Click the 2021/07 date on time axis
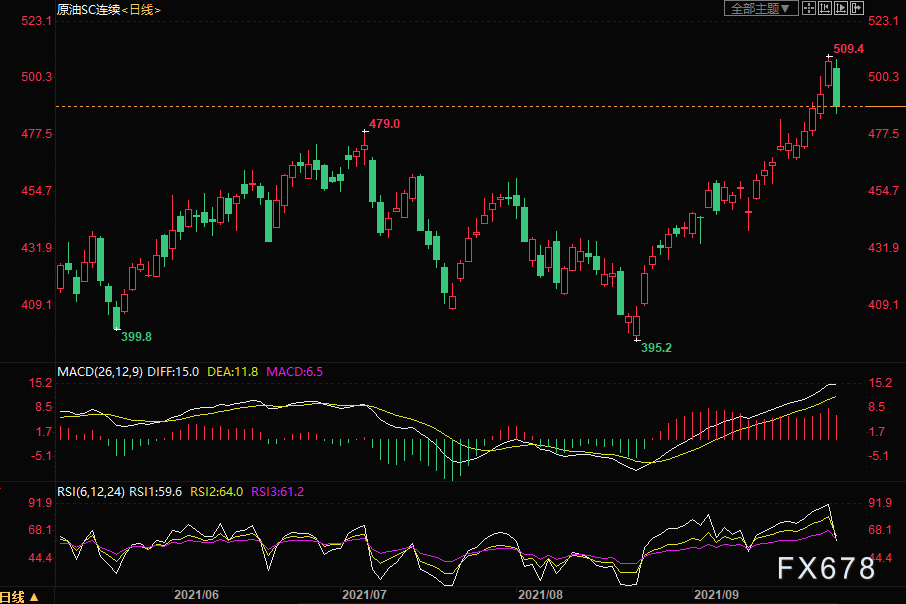The height and width of the screenshot is (604, 906). (364, 595)
